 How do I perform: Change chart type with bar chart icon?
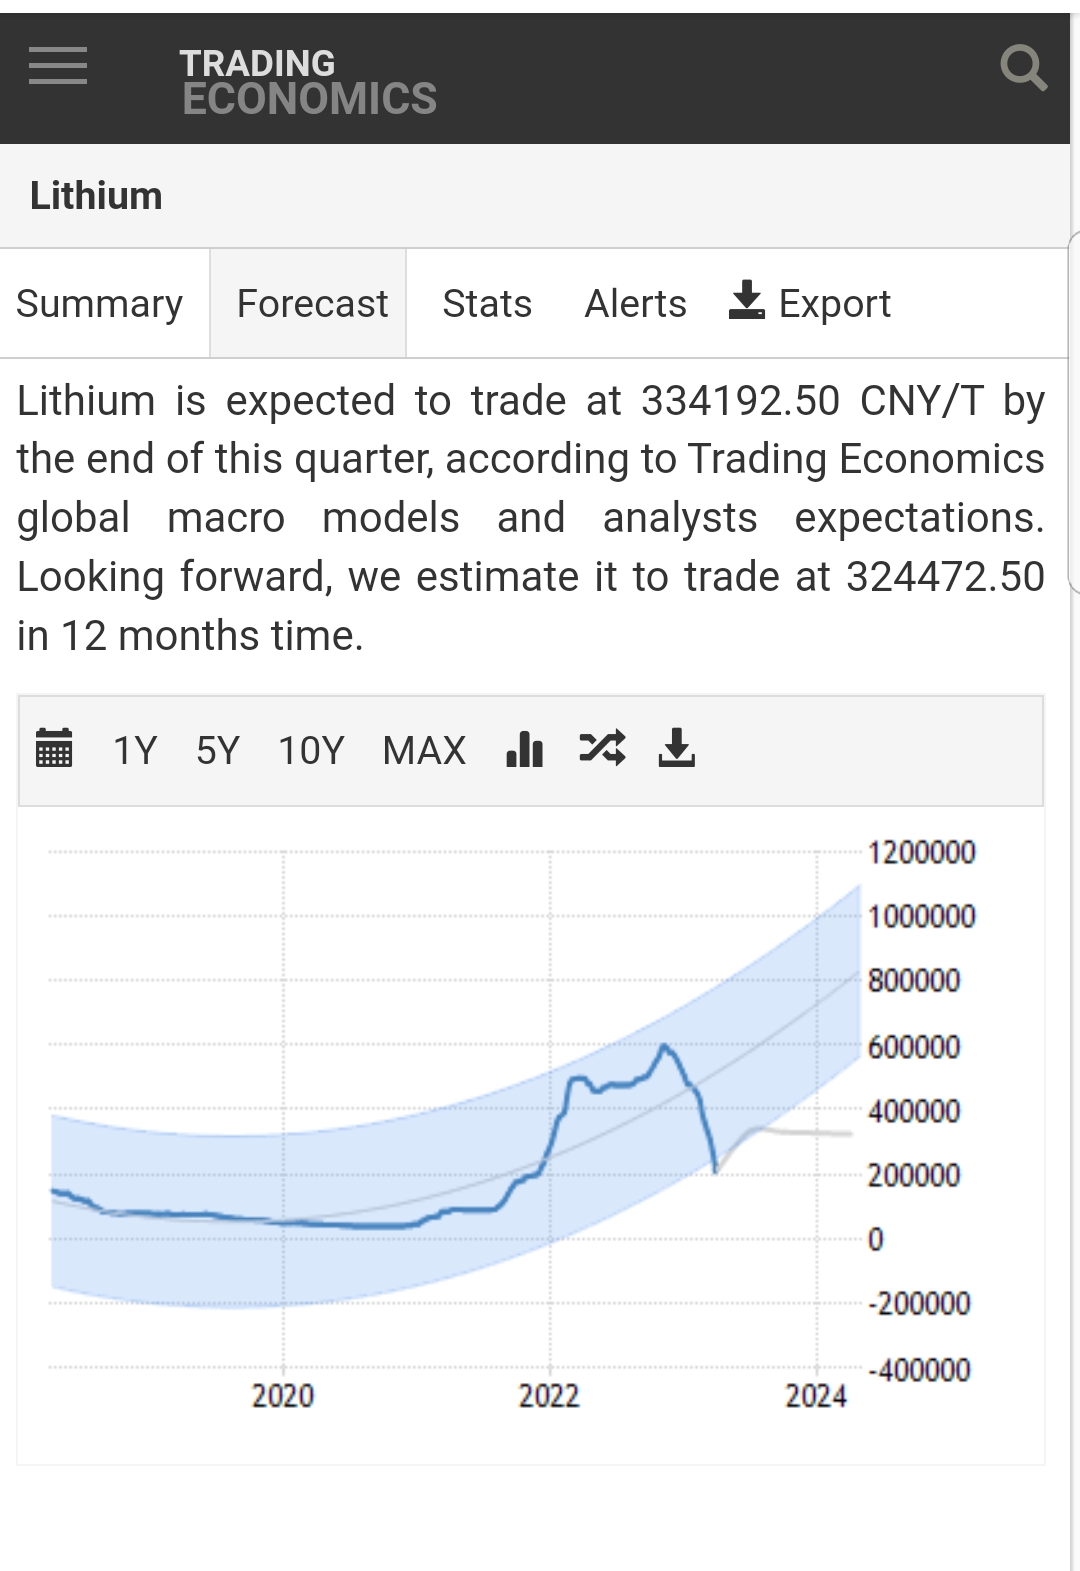(x=525, y=748)
